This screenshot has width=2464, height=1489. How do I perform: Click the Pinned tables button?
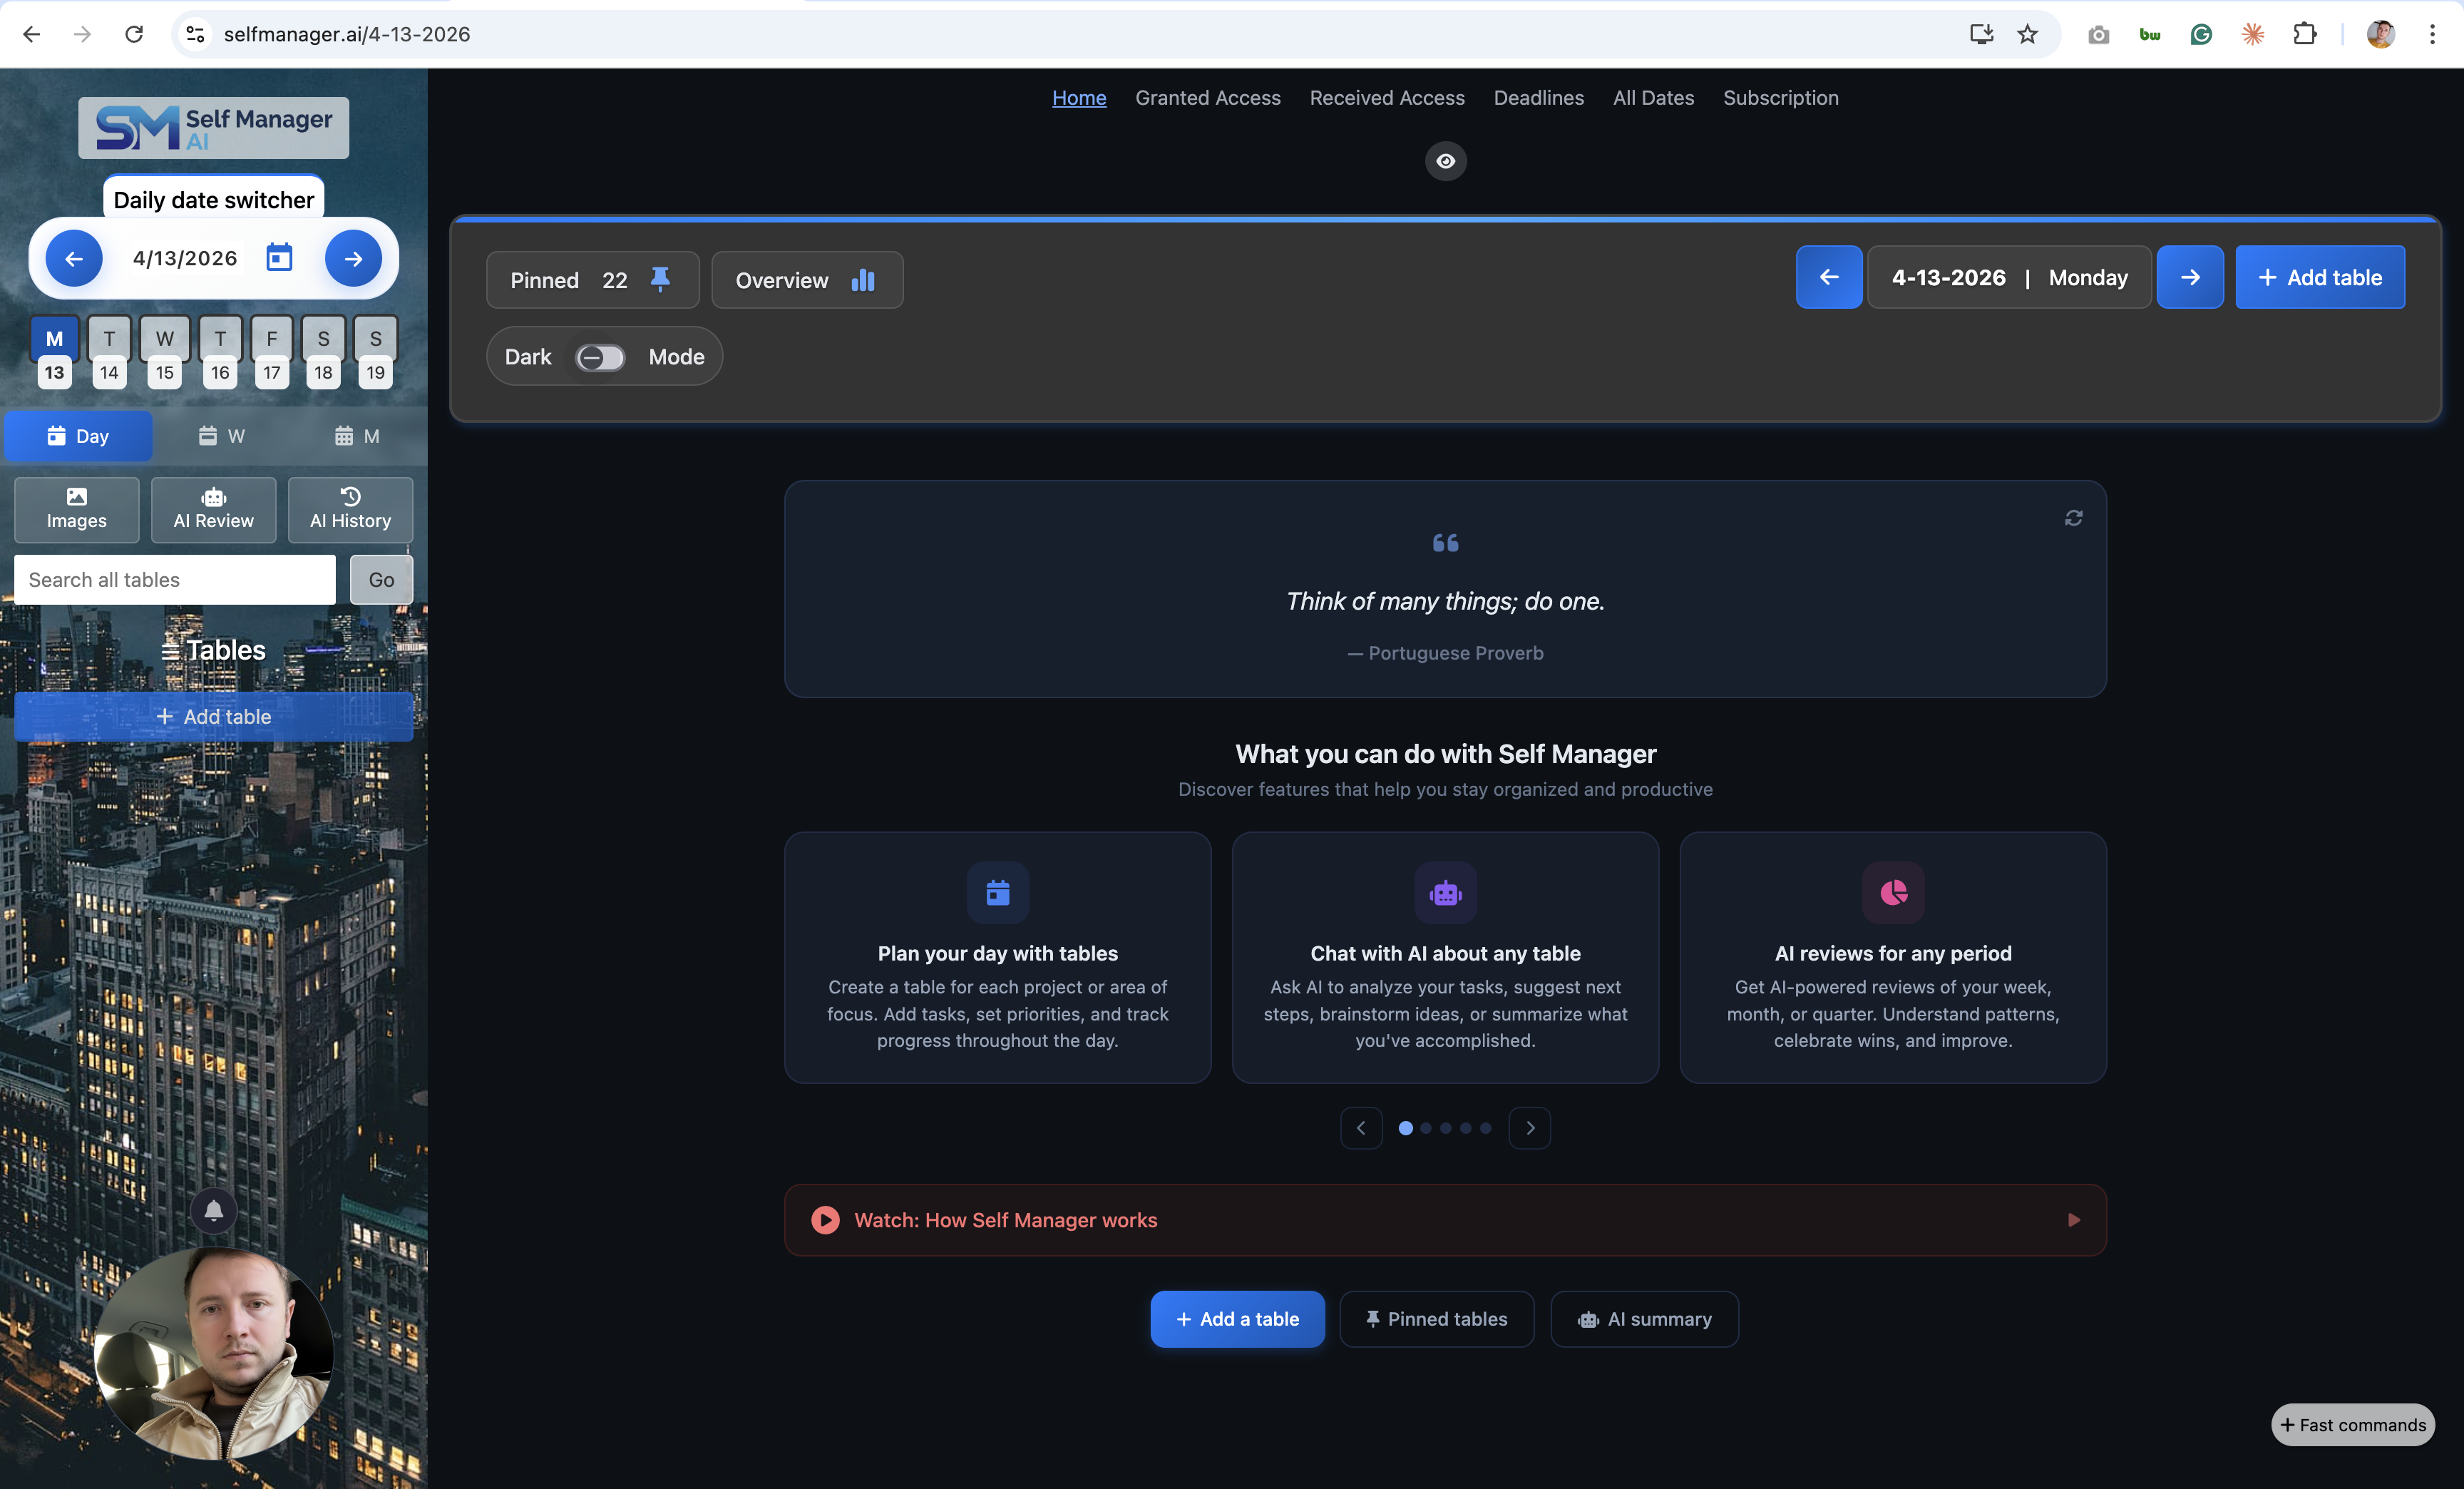(1436, 1318)
